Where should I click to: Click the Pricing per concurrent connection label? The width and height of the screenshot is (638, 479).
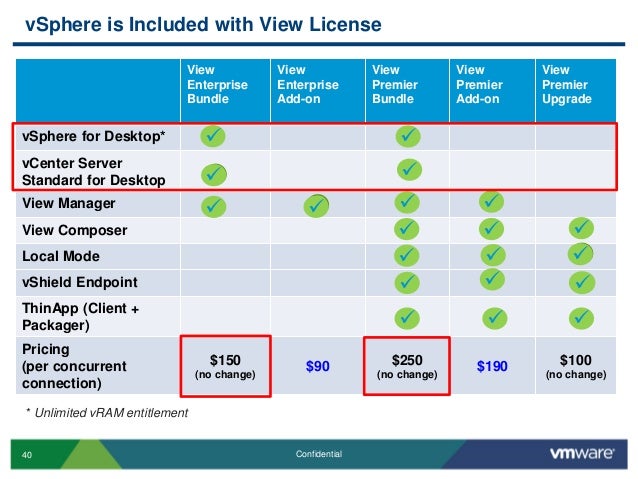[x=74, y=366]
